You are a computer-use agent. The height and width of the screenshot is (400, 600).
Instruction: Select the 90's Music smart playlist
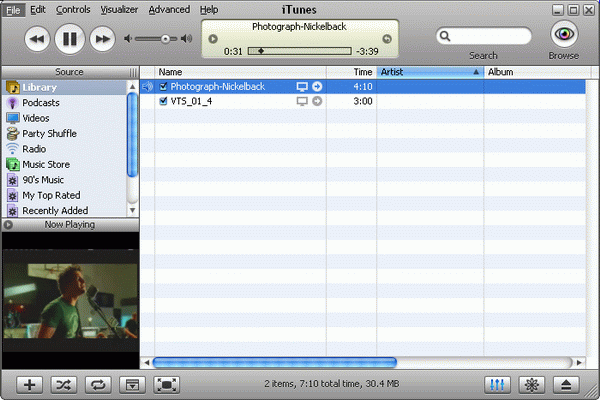click(x=64, y=180)
